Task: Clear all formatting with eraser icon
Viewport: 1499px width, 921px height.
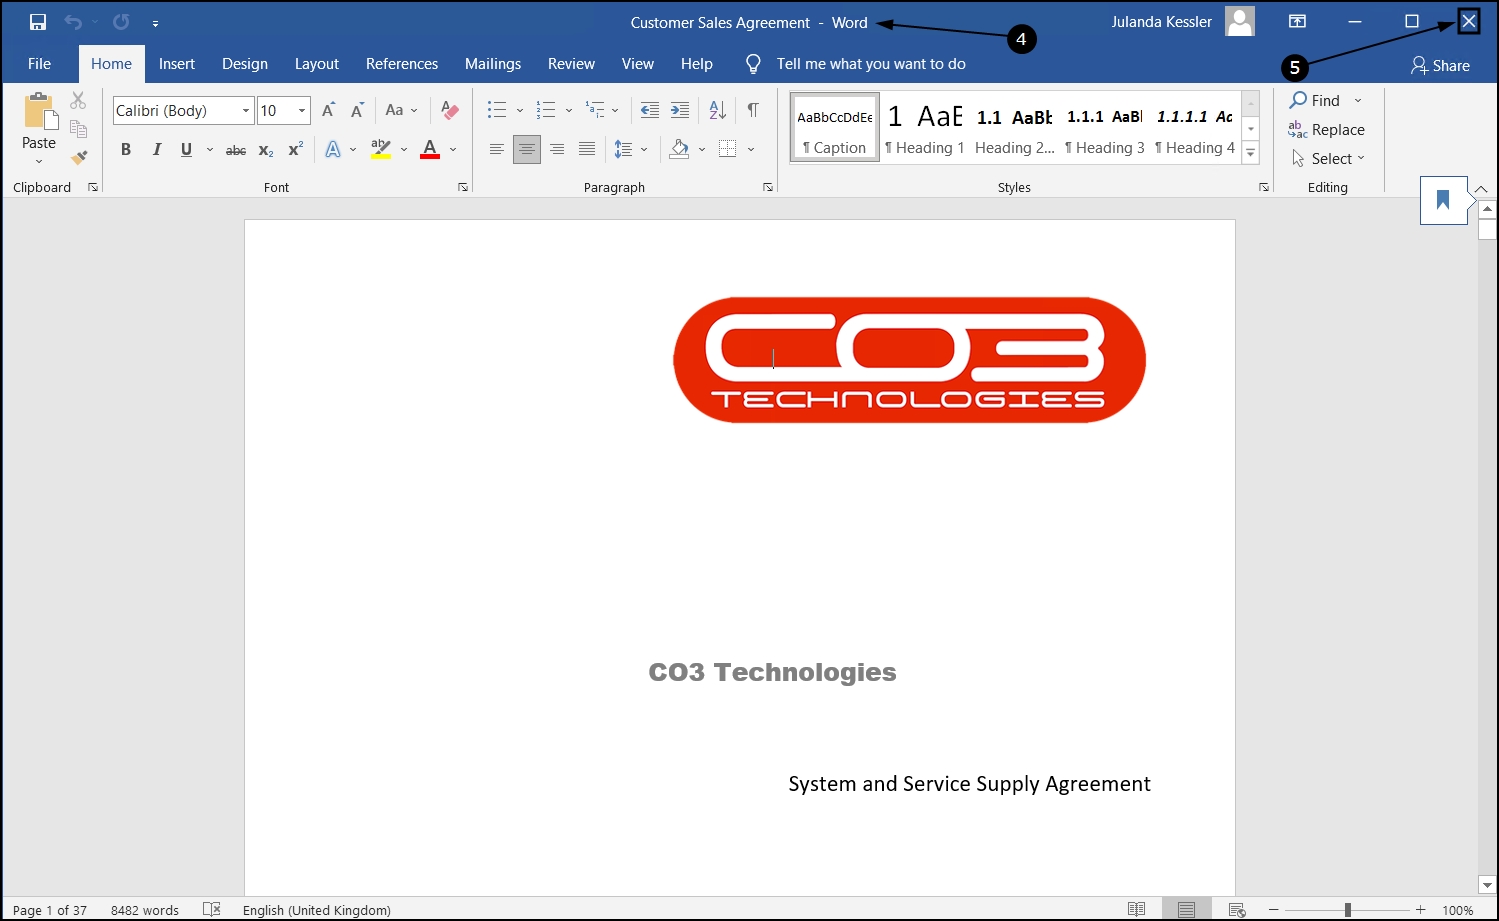Action: [x=450, y=110]
